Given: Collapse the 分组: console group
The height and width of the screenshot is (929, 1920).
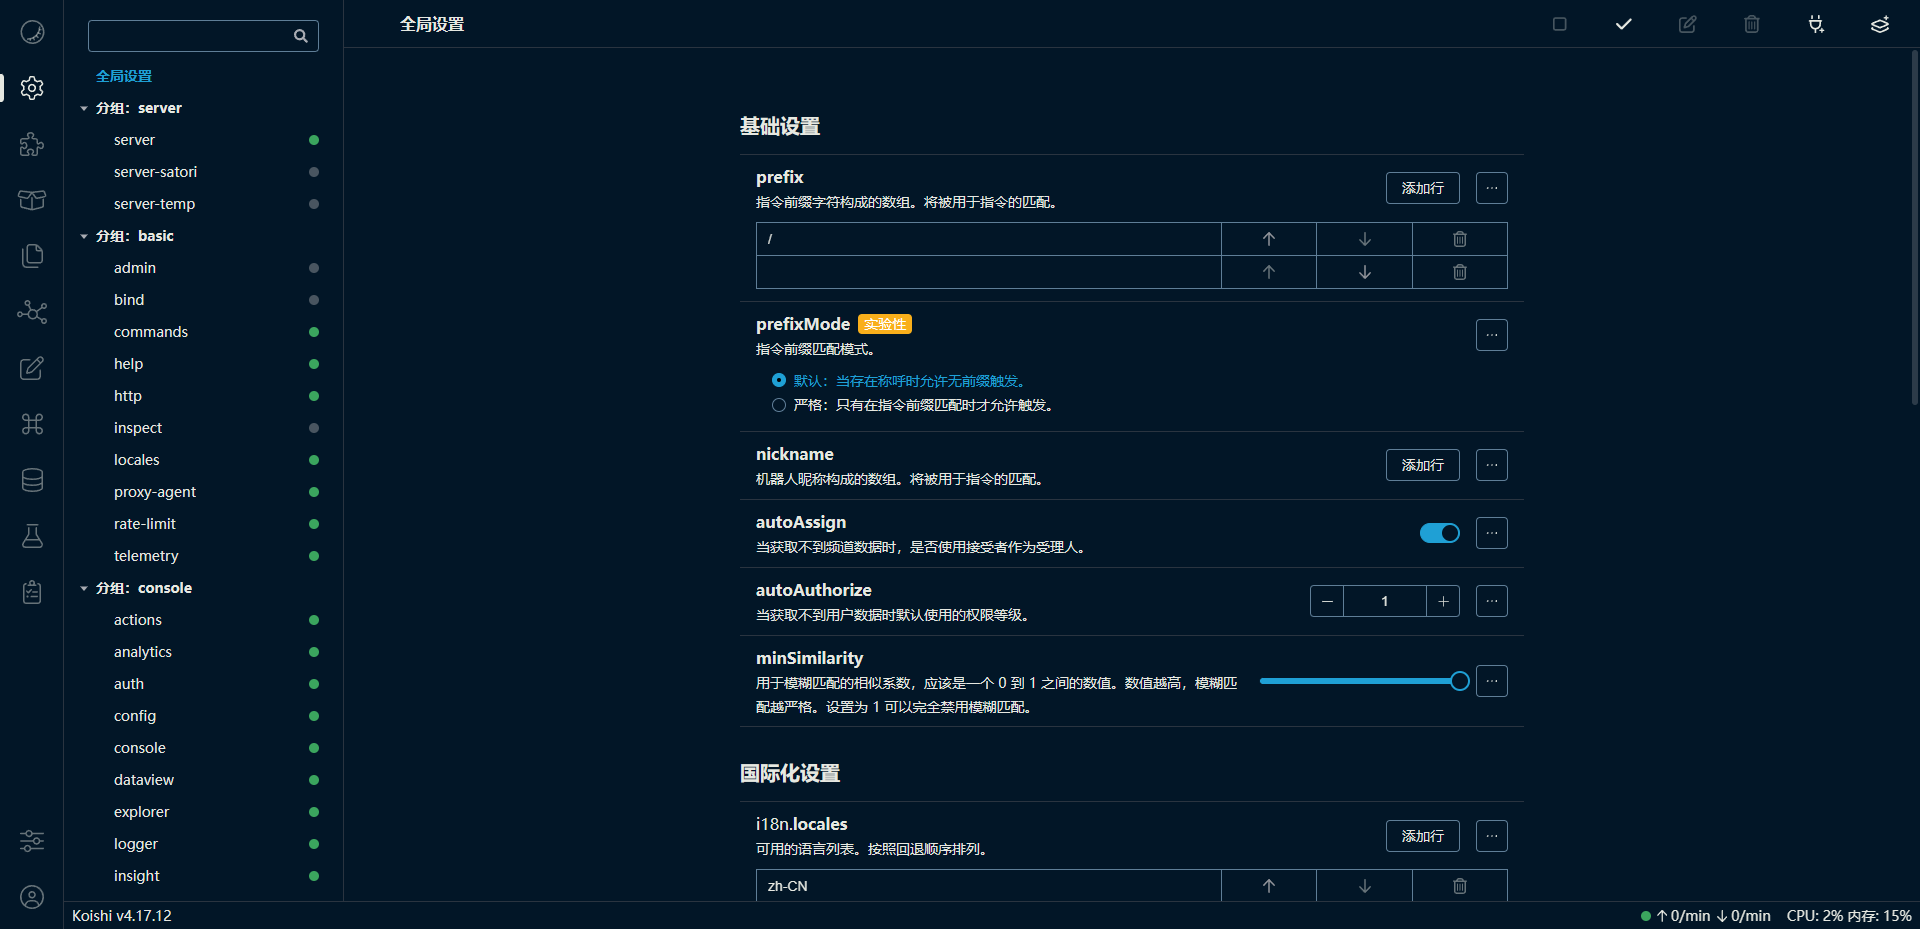Looking at the screenshot, I should (84, 588).
